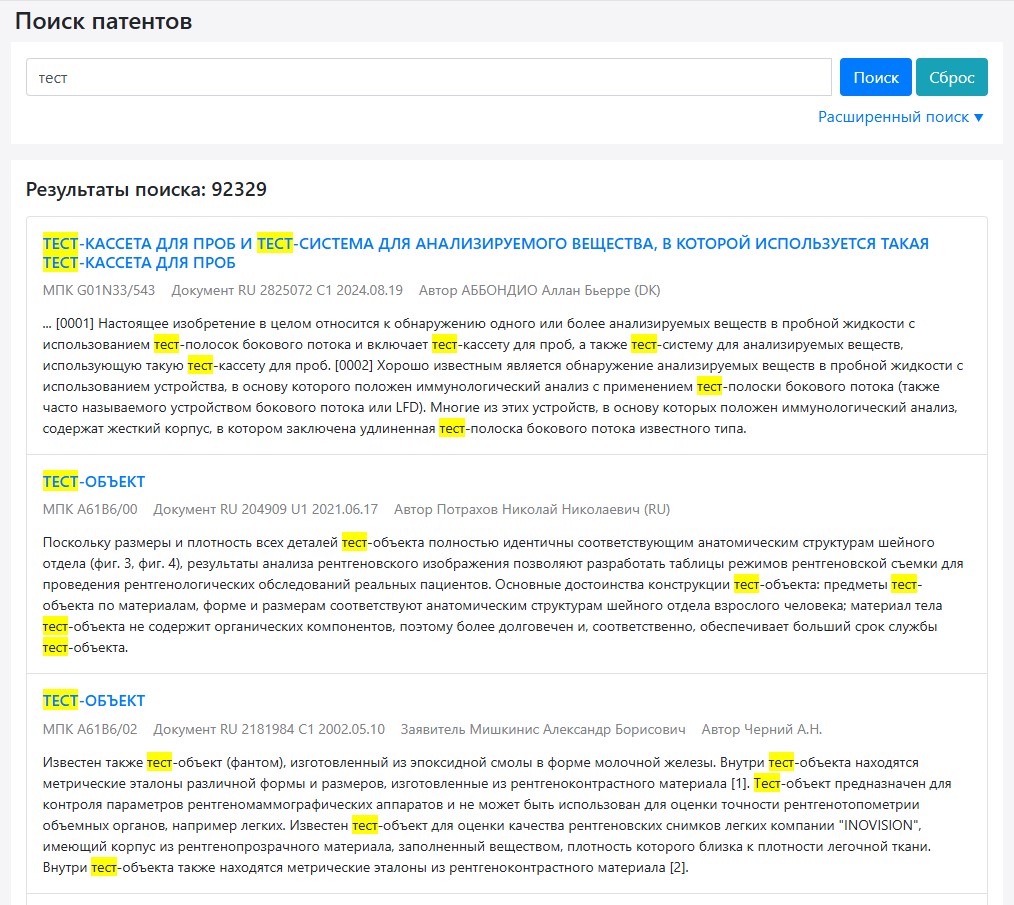The width and height of the screenshot is (1014, 905).
Task: Click applicant Мишкинис Александр Борисович
Action: (543, 729)
